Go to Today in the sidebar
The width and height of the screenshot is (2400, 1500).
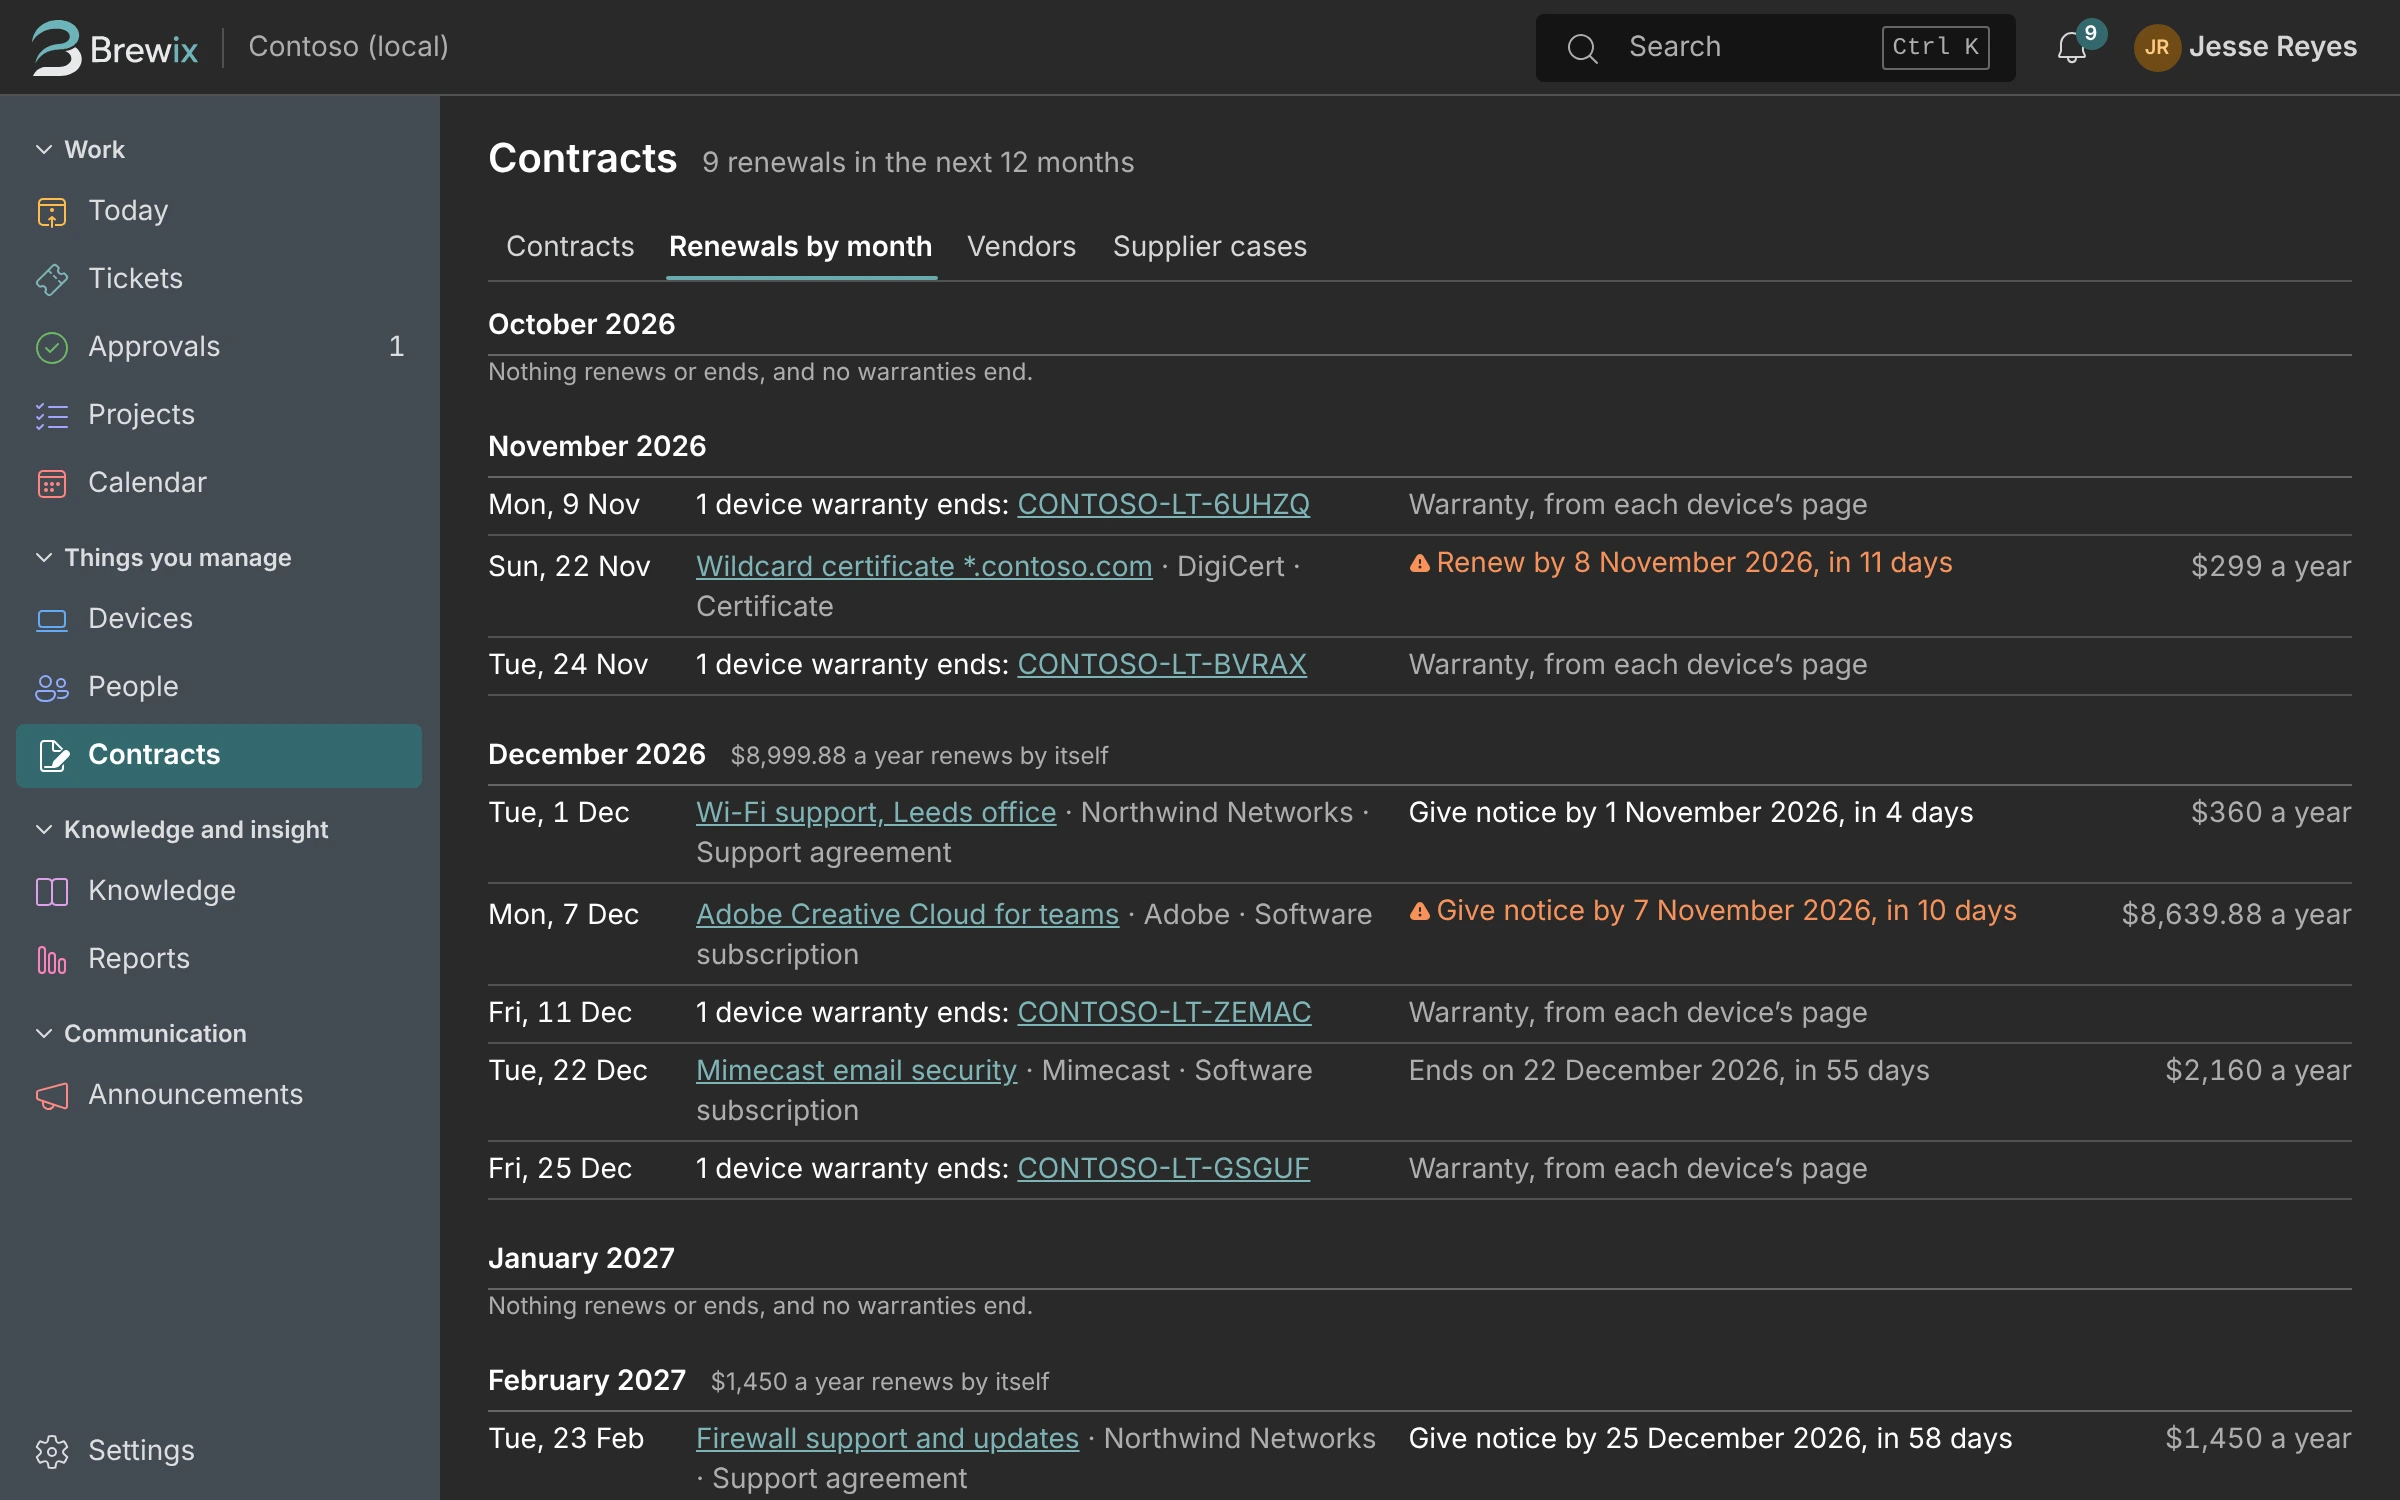(219, 211)
